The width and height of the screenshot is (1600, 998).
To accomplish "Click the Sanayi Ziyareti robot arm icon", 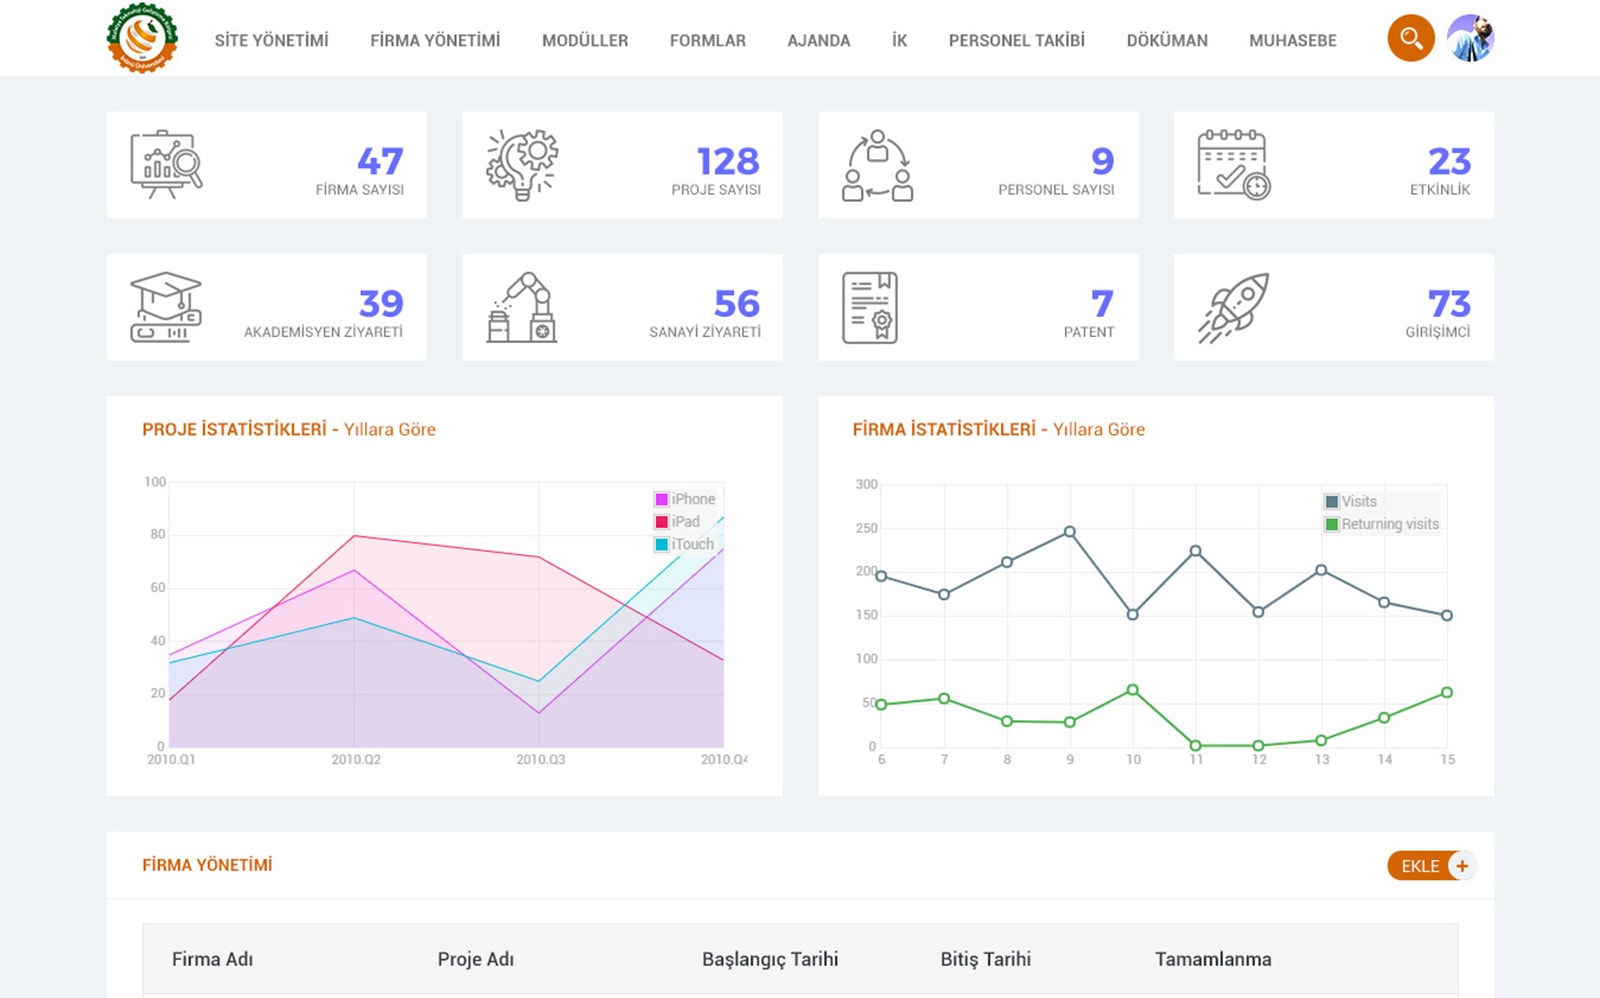I will tap(522, 307).
